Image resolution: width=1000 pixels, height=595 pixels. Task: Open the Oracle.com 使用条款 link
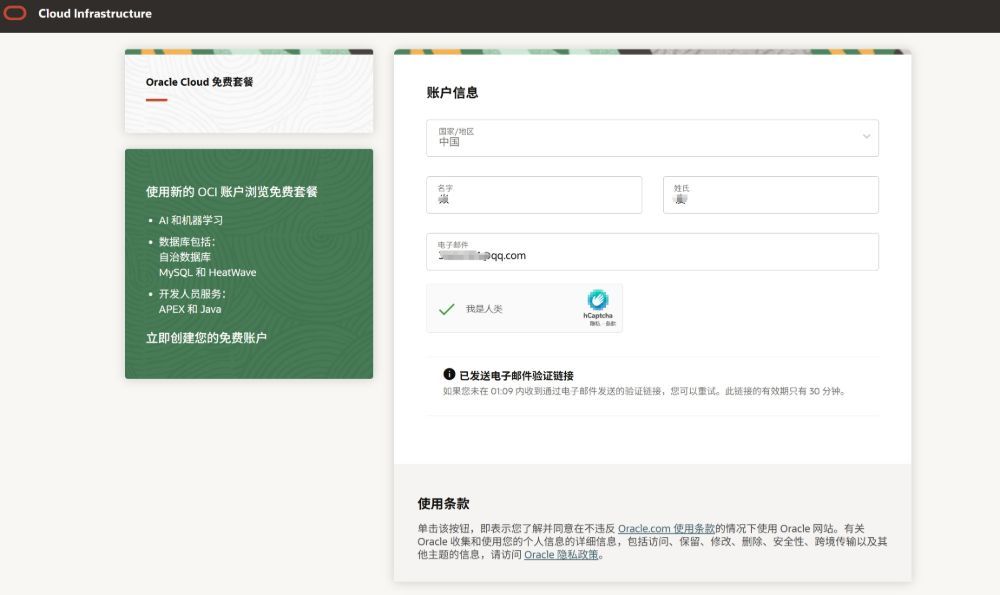(666, 529)
